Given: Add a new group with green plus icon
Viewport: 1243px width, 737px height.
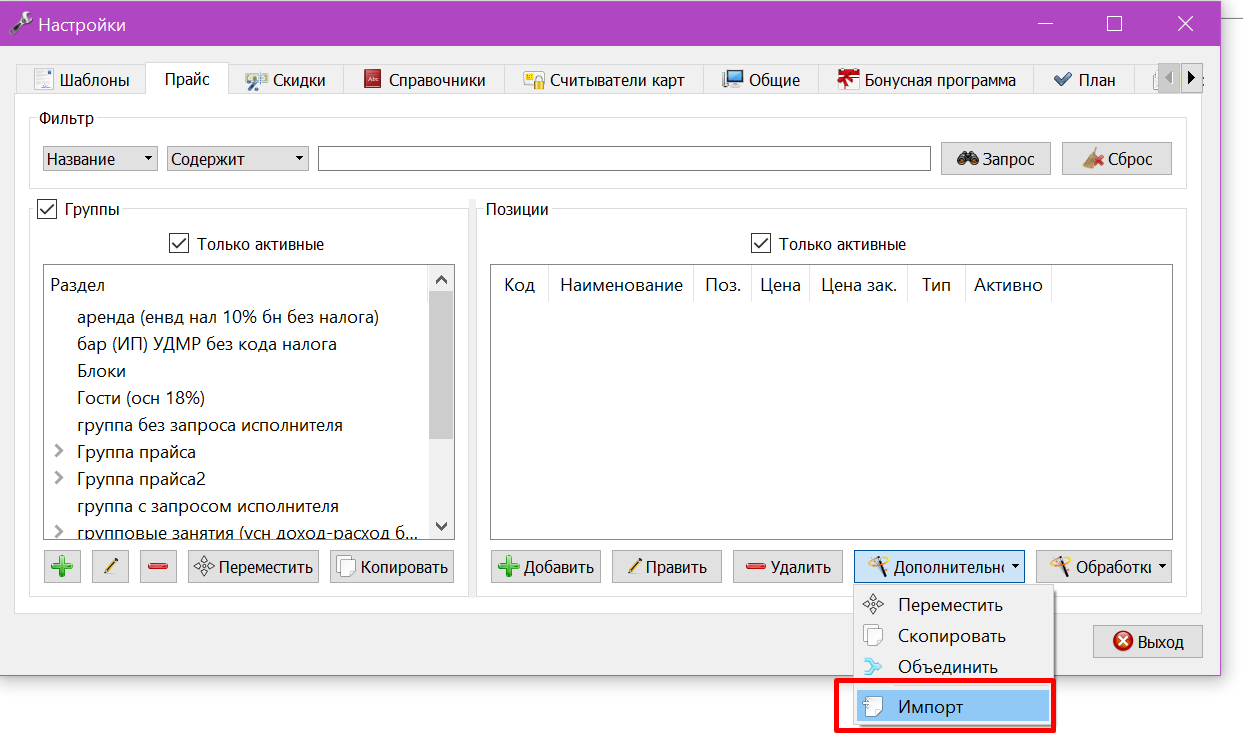Looking at the screenshot, I should point(62,567).
